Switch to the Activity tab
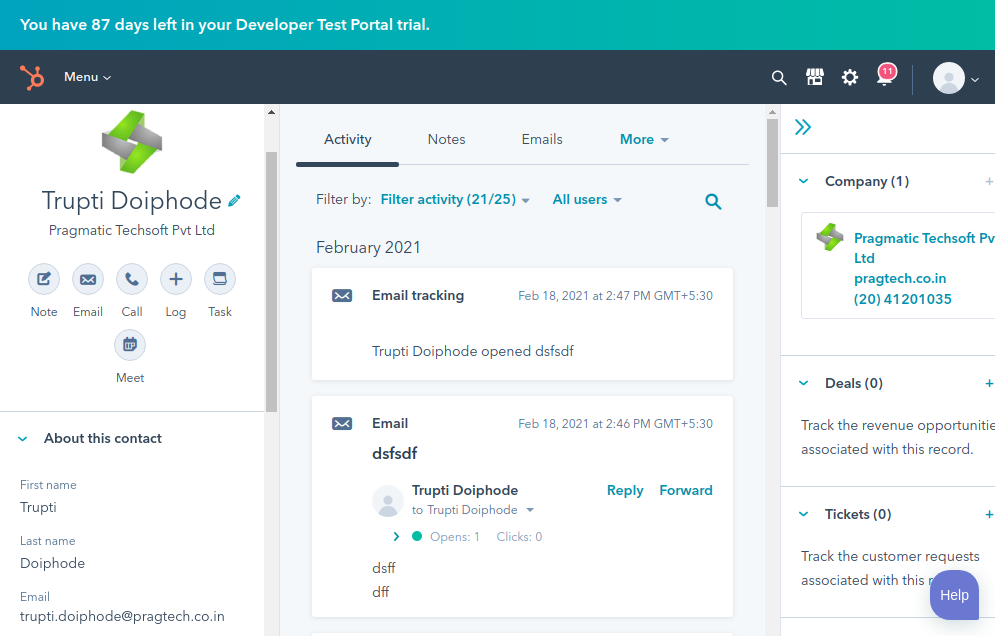The height and width of the screenshot is (636, 995). [x=348, y=140]
